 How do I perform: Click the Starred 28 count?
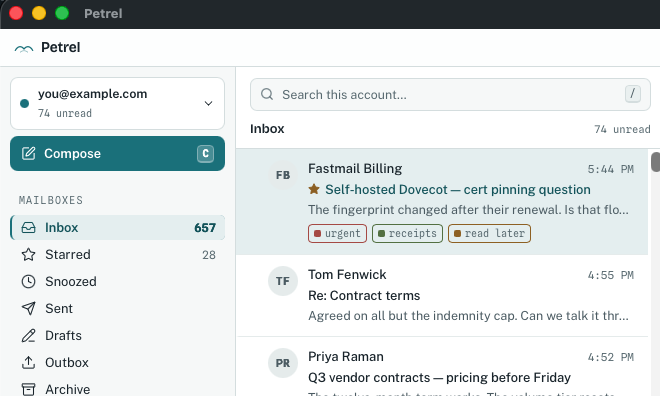[209, 255]
